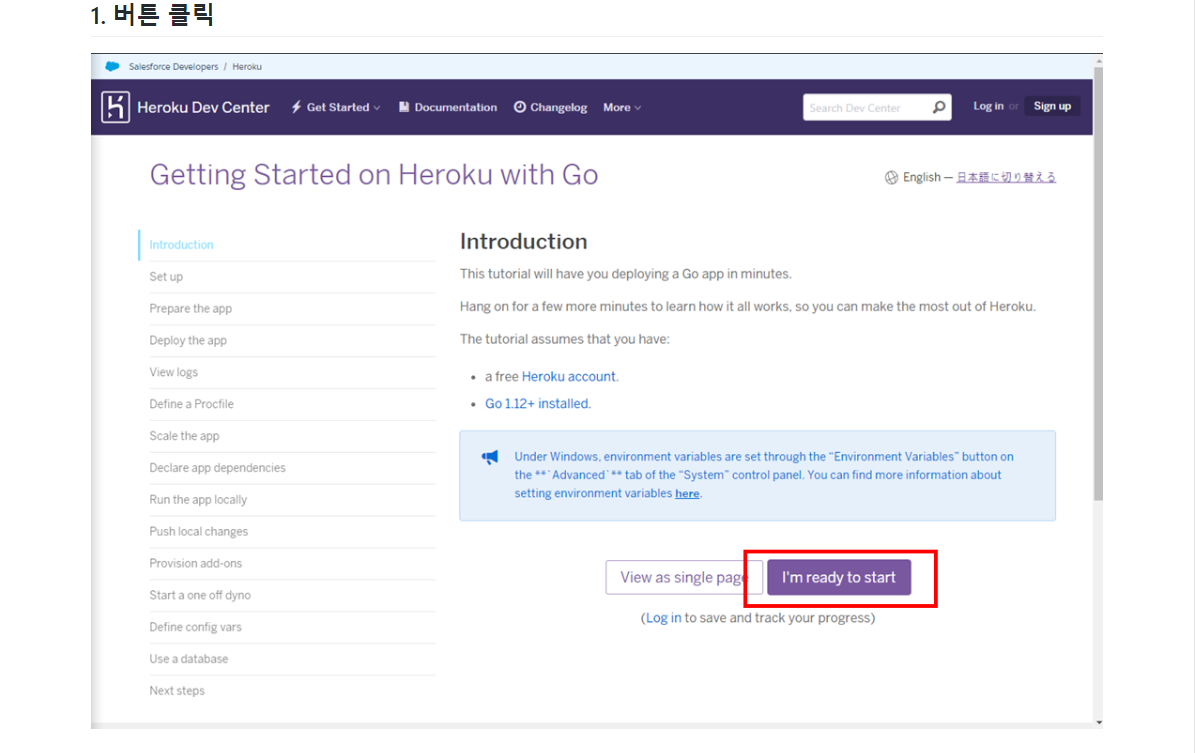Click Go 1.12+ installed link
This screenshot has width=1196, height=753.
click(x=537, y=404)
